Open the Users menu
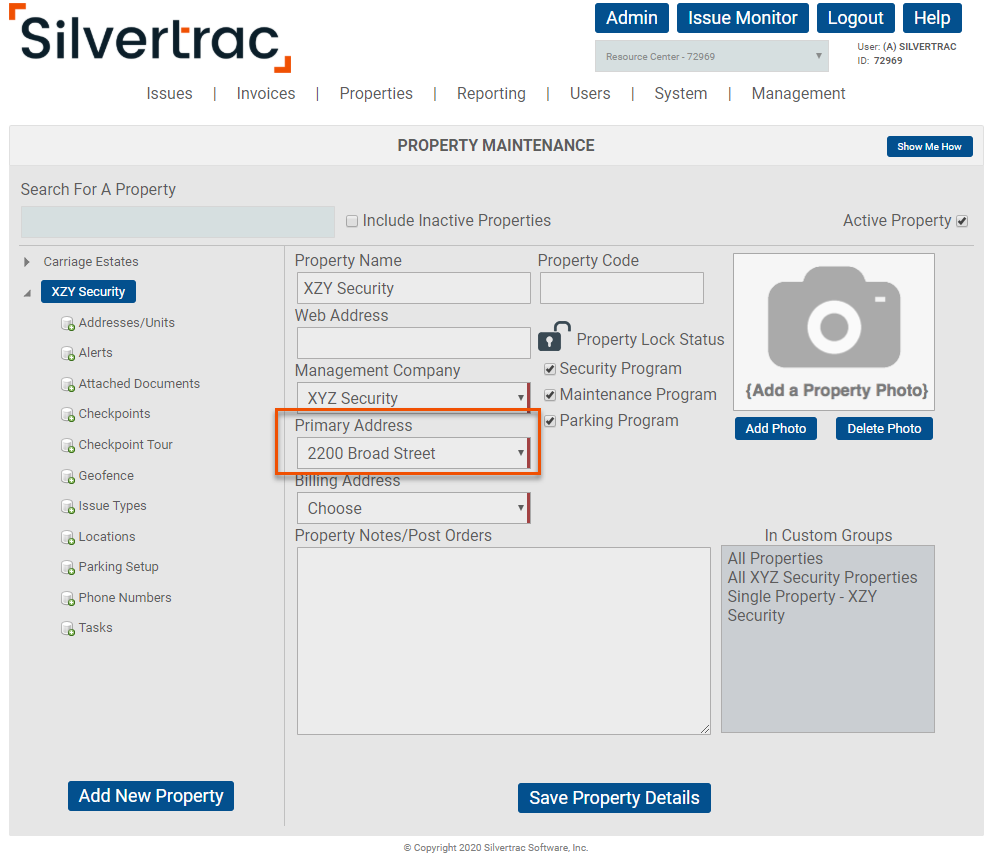991x858 pixels. coord(590,94)
